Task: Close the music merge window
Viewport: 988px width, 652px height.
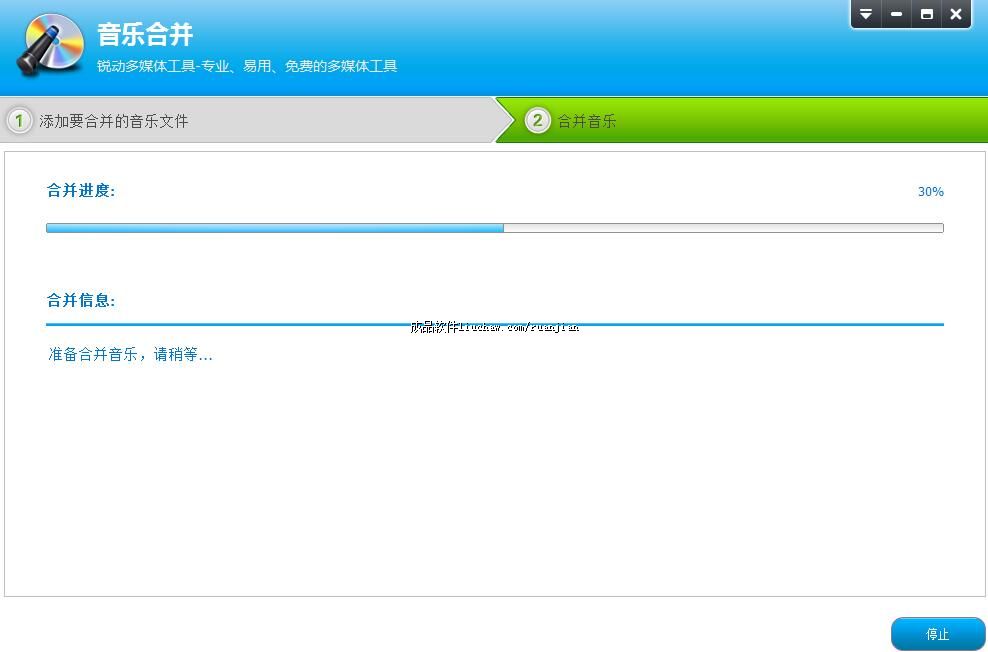Action: 956,14
